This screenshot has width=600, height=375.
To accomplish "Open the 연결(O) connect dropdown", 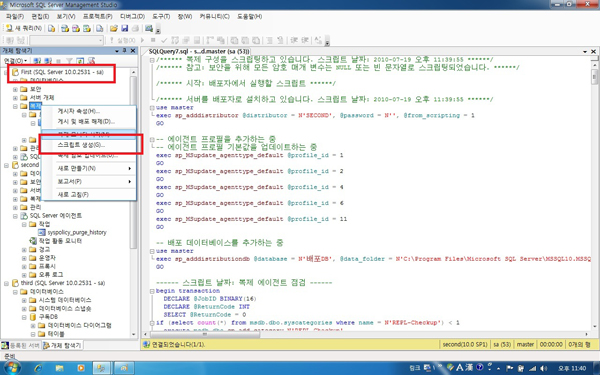I will (15, 60).
